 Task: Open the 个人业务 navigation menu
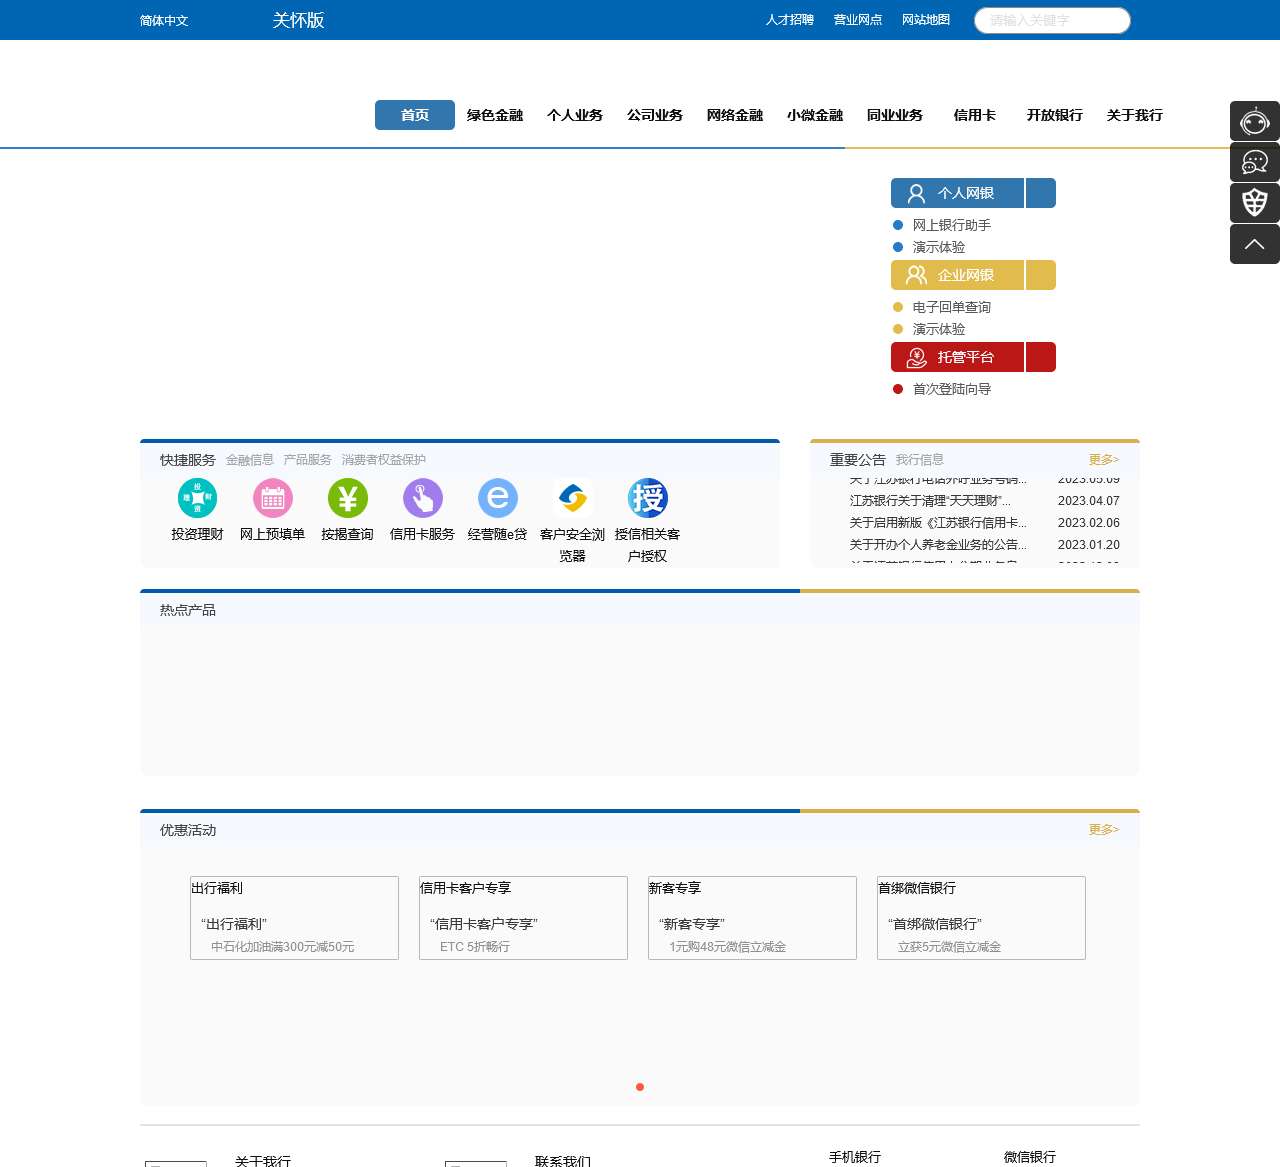[x=575, y=115]
